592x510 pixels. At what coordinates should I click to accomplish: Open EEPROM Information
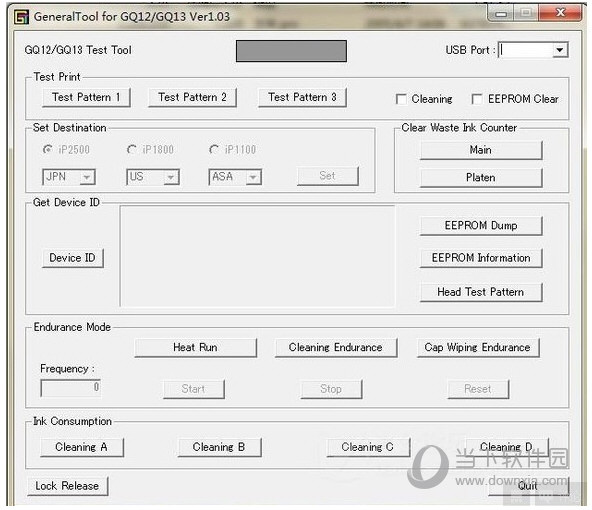[481, 258]
